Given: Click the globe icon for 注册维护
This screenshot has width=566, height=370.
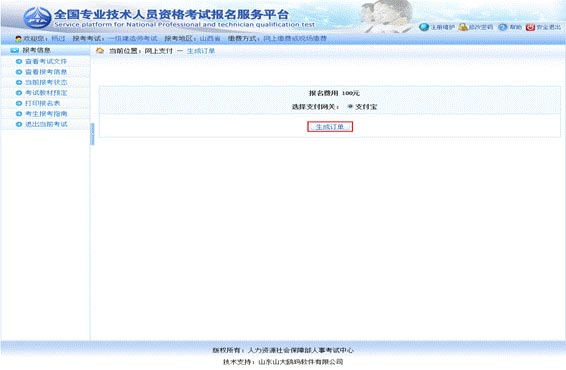Looking at the screenshot, I should click(424, 27).
